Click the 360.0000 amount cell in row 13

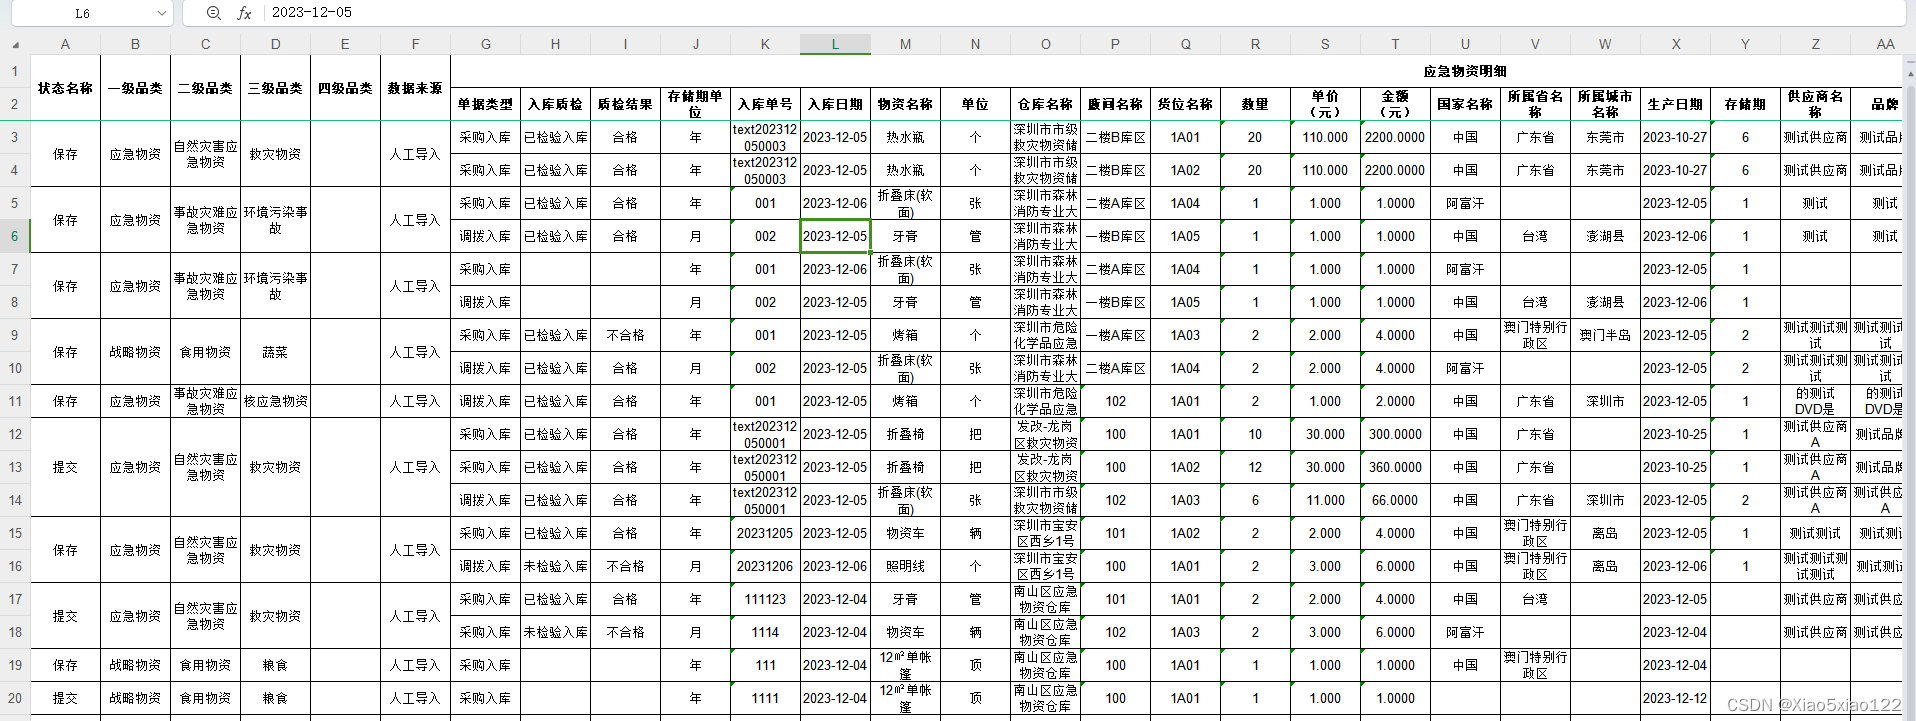1395,467
